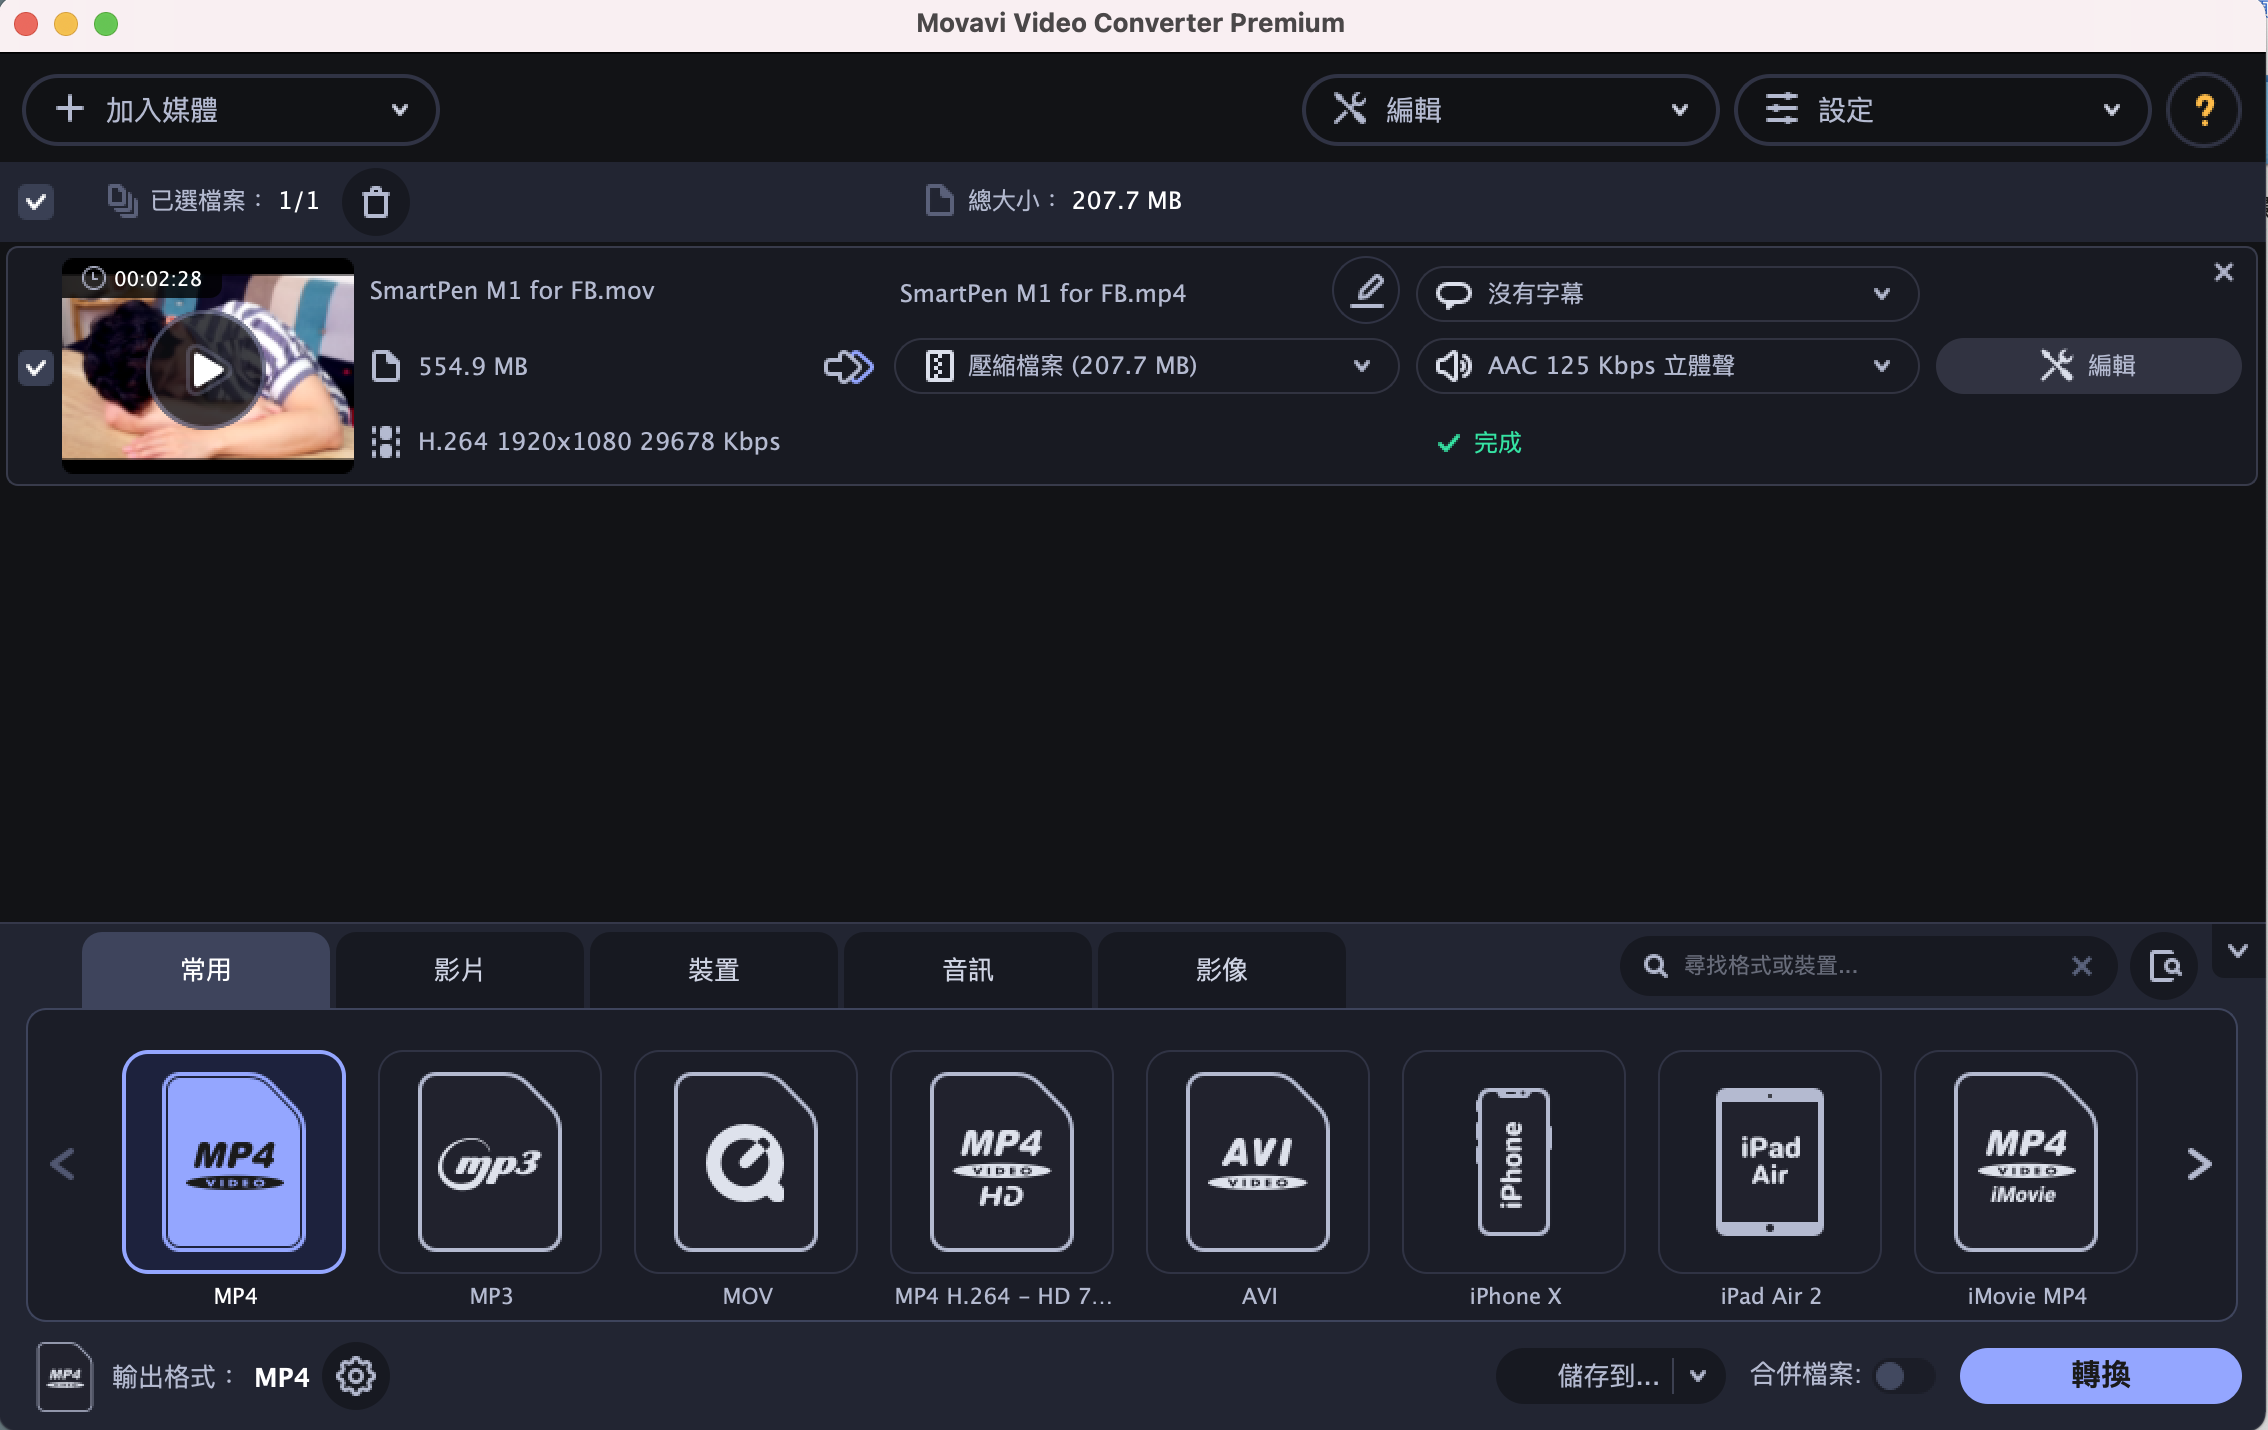Switch to the 音訊 audio tab
The image size is (2268, 1430).
967,970
